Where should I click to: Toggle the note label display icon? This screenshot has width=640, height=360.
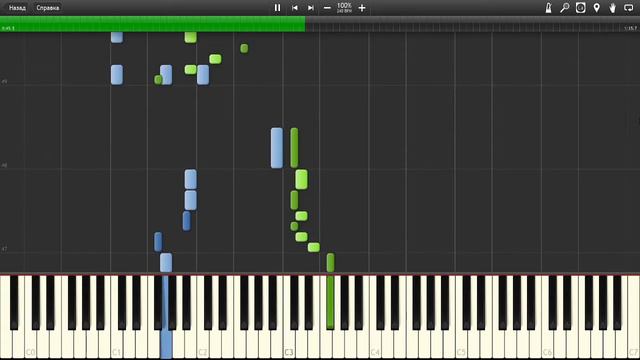point(580,8)
